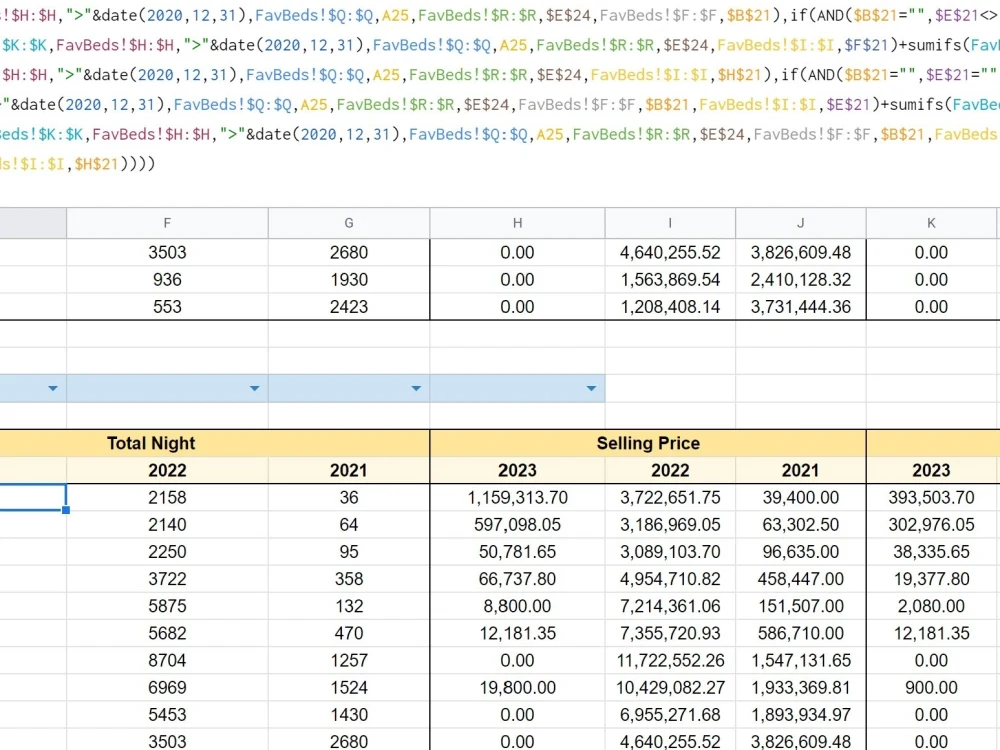The width and height of the screenshot is (1000, 750).
Task: Open the leftmost blue filter dropdown arrow
Action: 53,388
